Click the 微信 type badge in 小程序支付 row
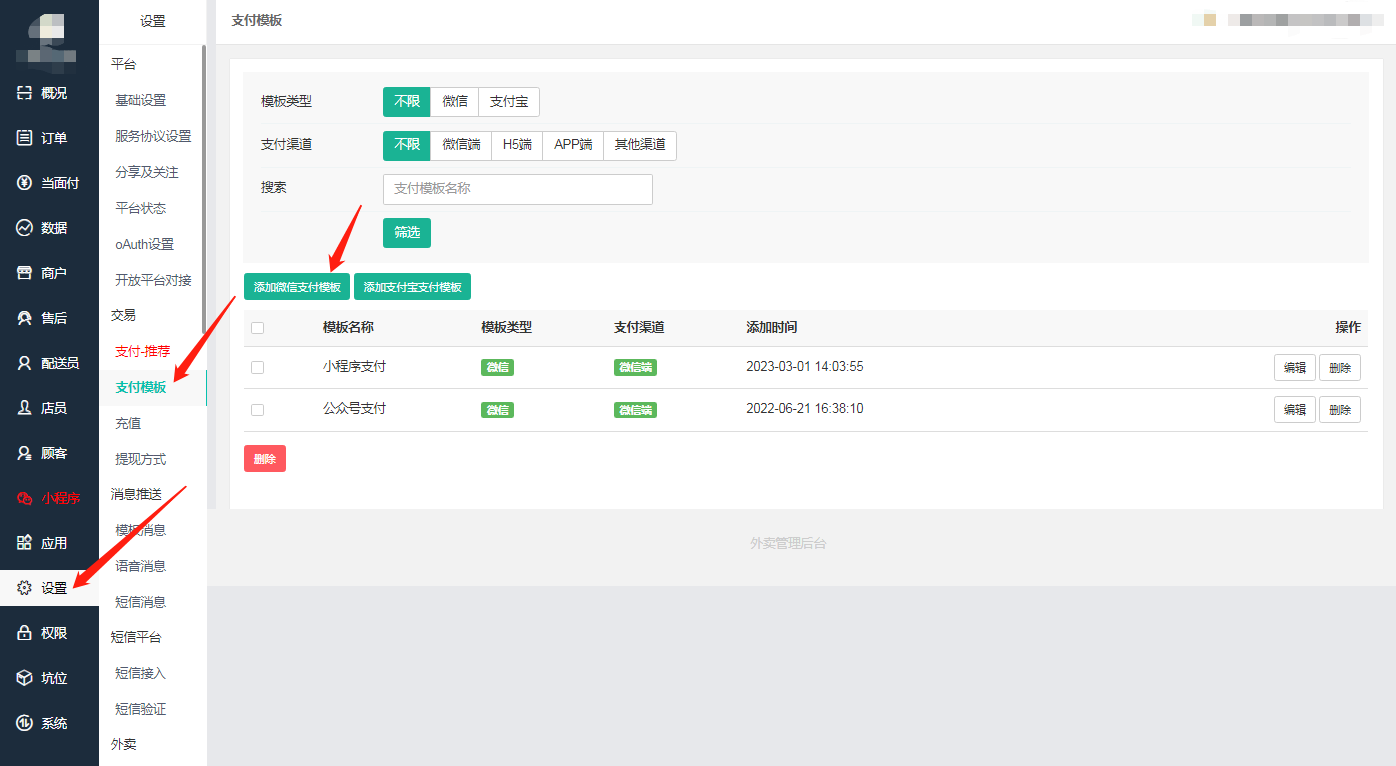Screen dimensions: 1396x766 (x=497, y=367)
